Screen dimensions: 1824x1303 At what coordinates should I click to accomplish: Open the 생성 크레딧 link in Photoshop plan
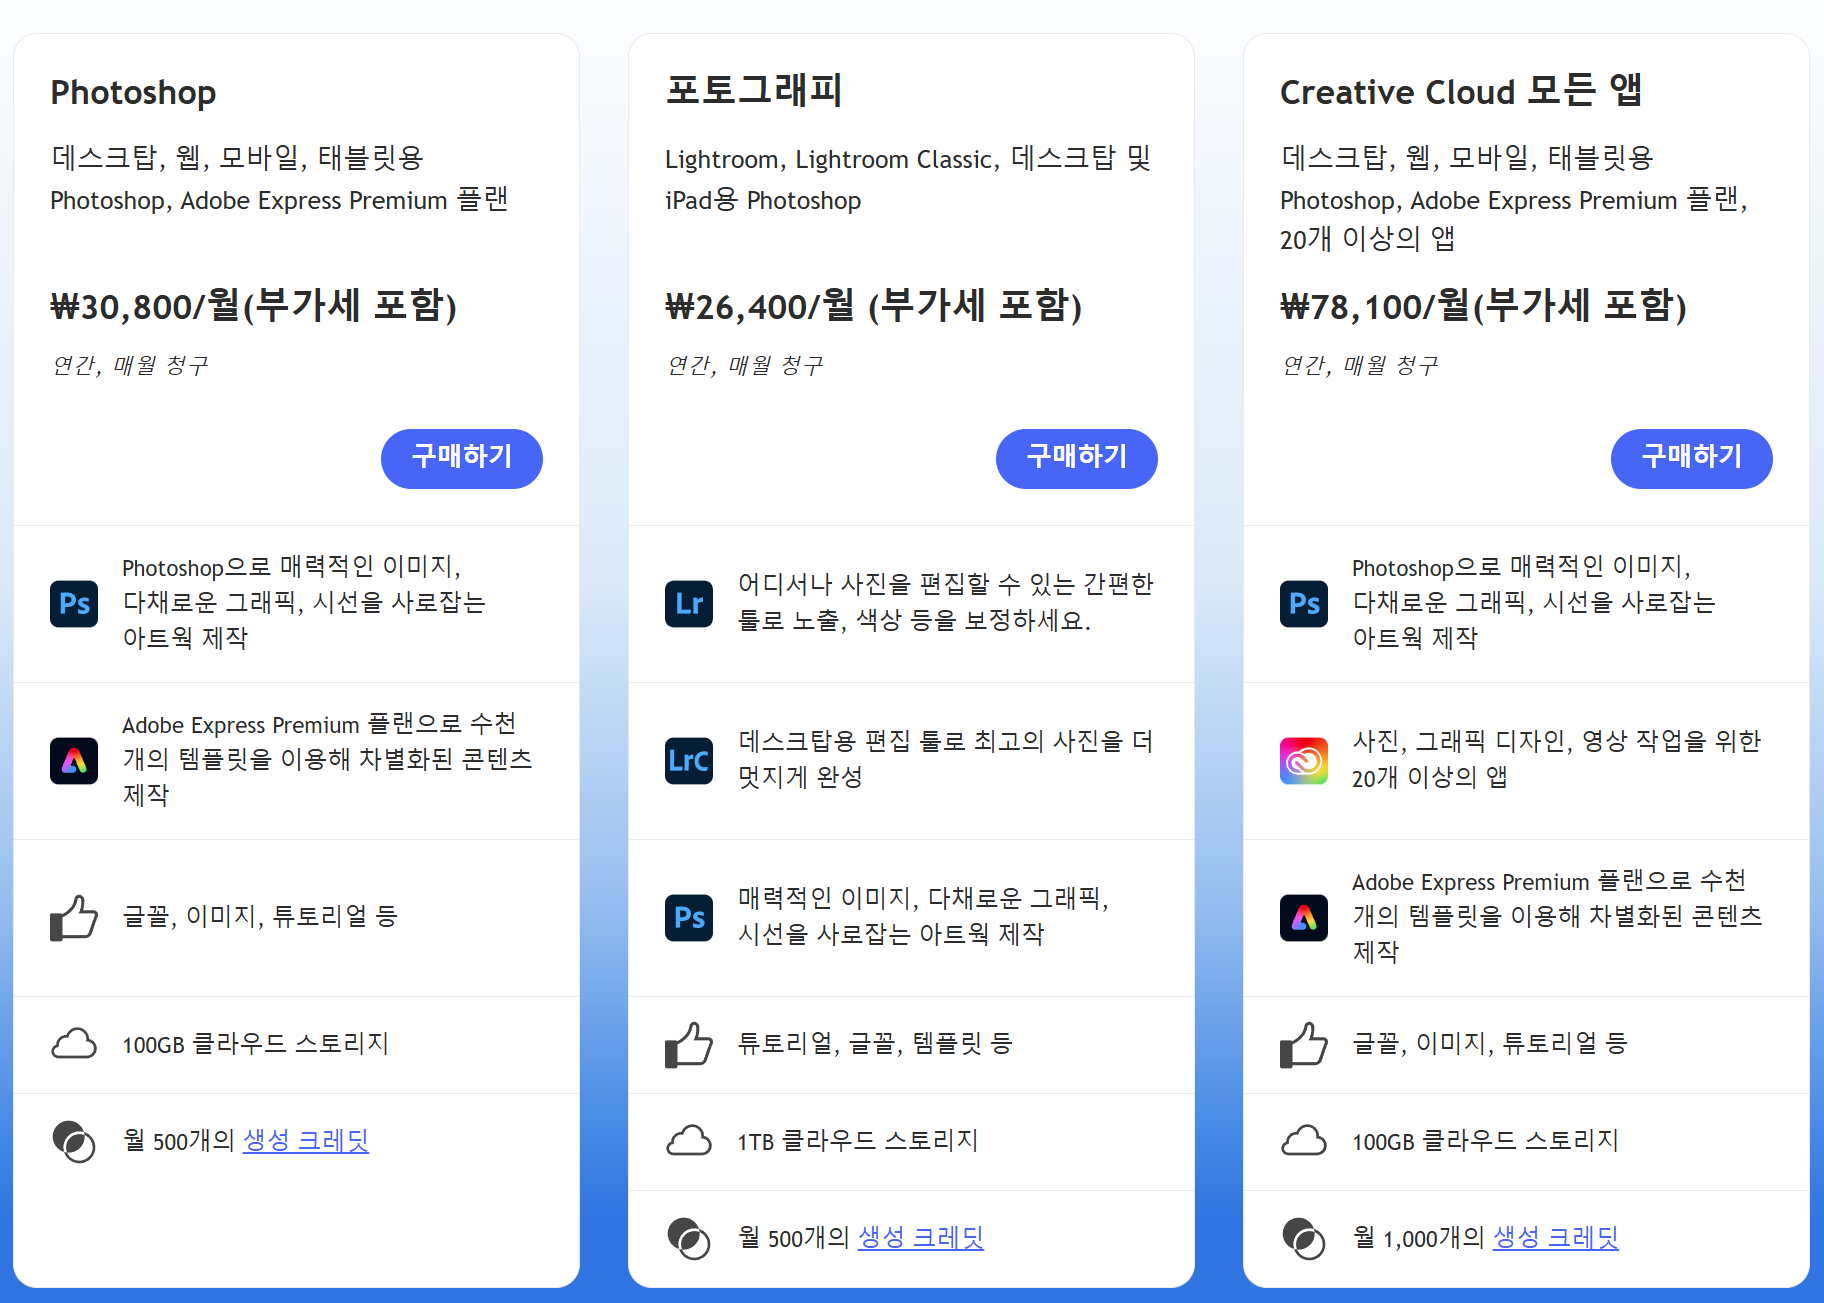click(x=305, y=1140)
